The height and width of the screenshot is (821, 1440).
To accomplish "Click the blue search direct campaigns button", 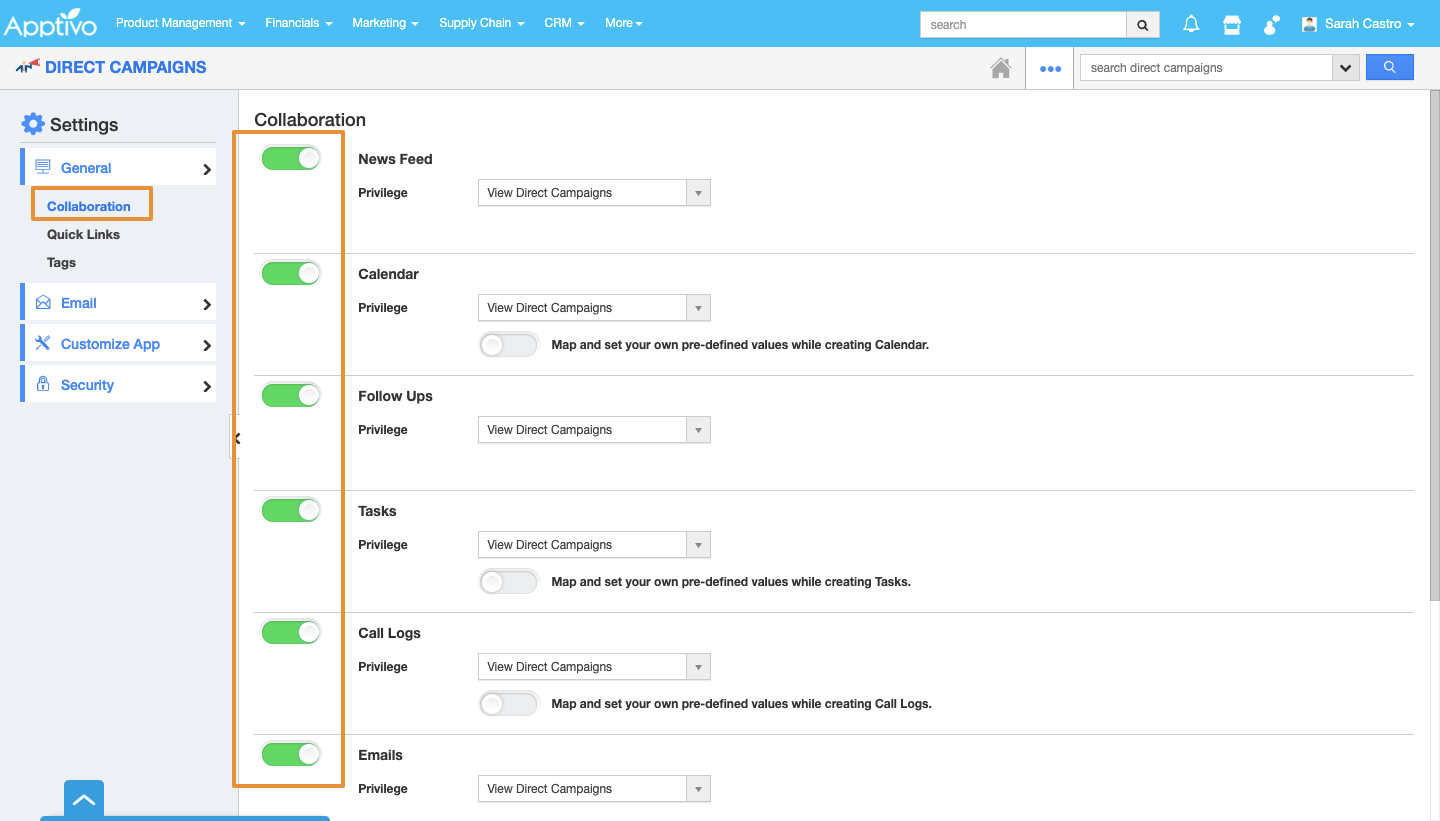I will click(x=1389, y=67).
